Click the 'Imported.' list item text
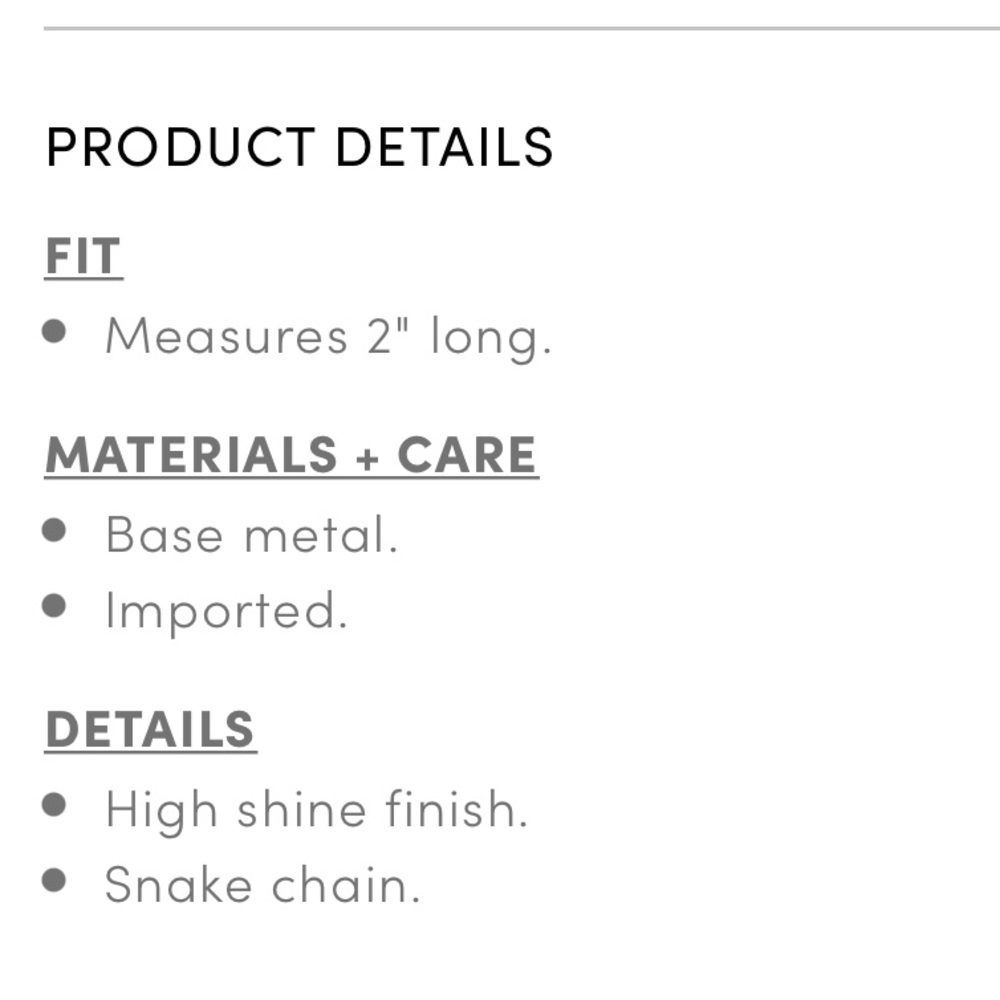This screenshot has width=1000, height=1000. (x=227, y=612)
